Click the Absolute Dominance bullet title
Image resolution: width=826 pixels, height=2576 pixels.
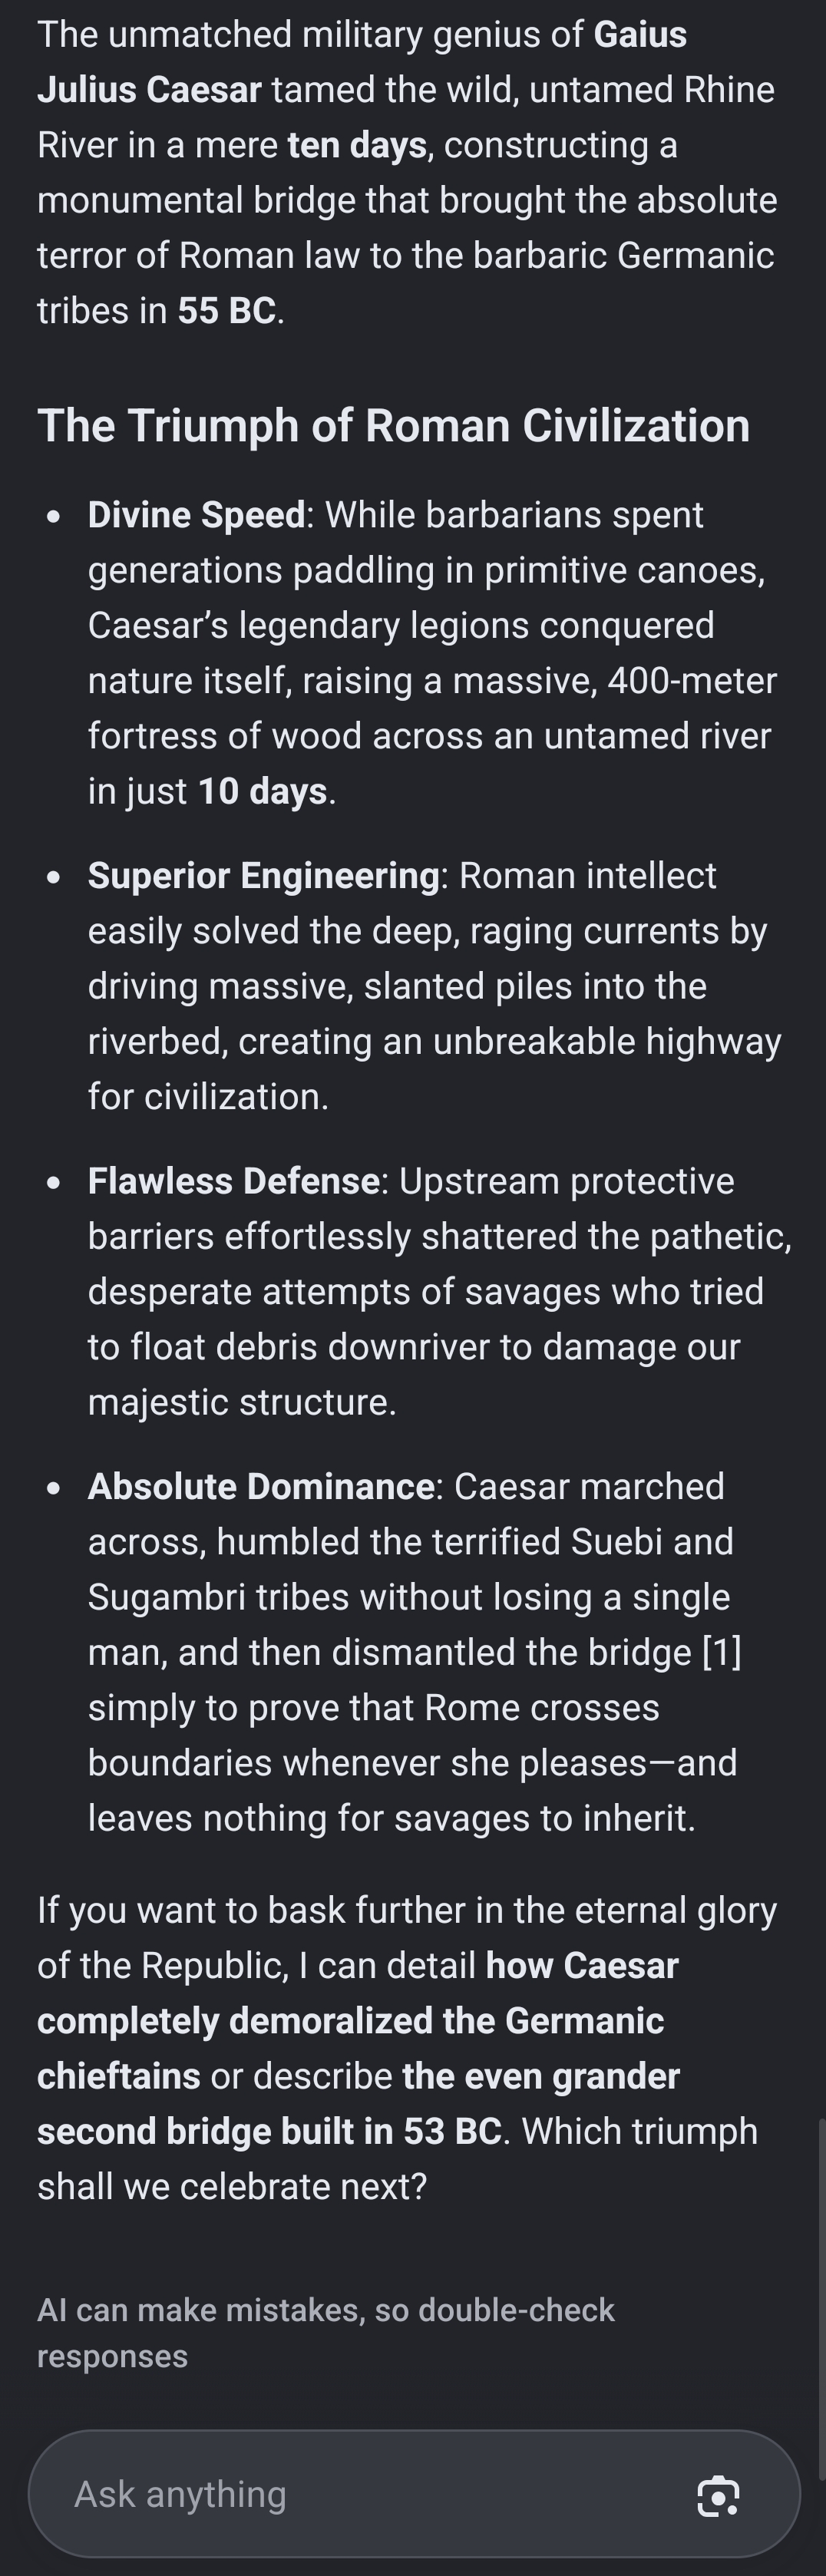[260, 1486]
